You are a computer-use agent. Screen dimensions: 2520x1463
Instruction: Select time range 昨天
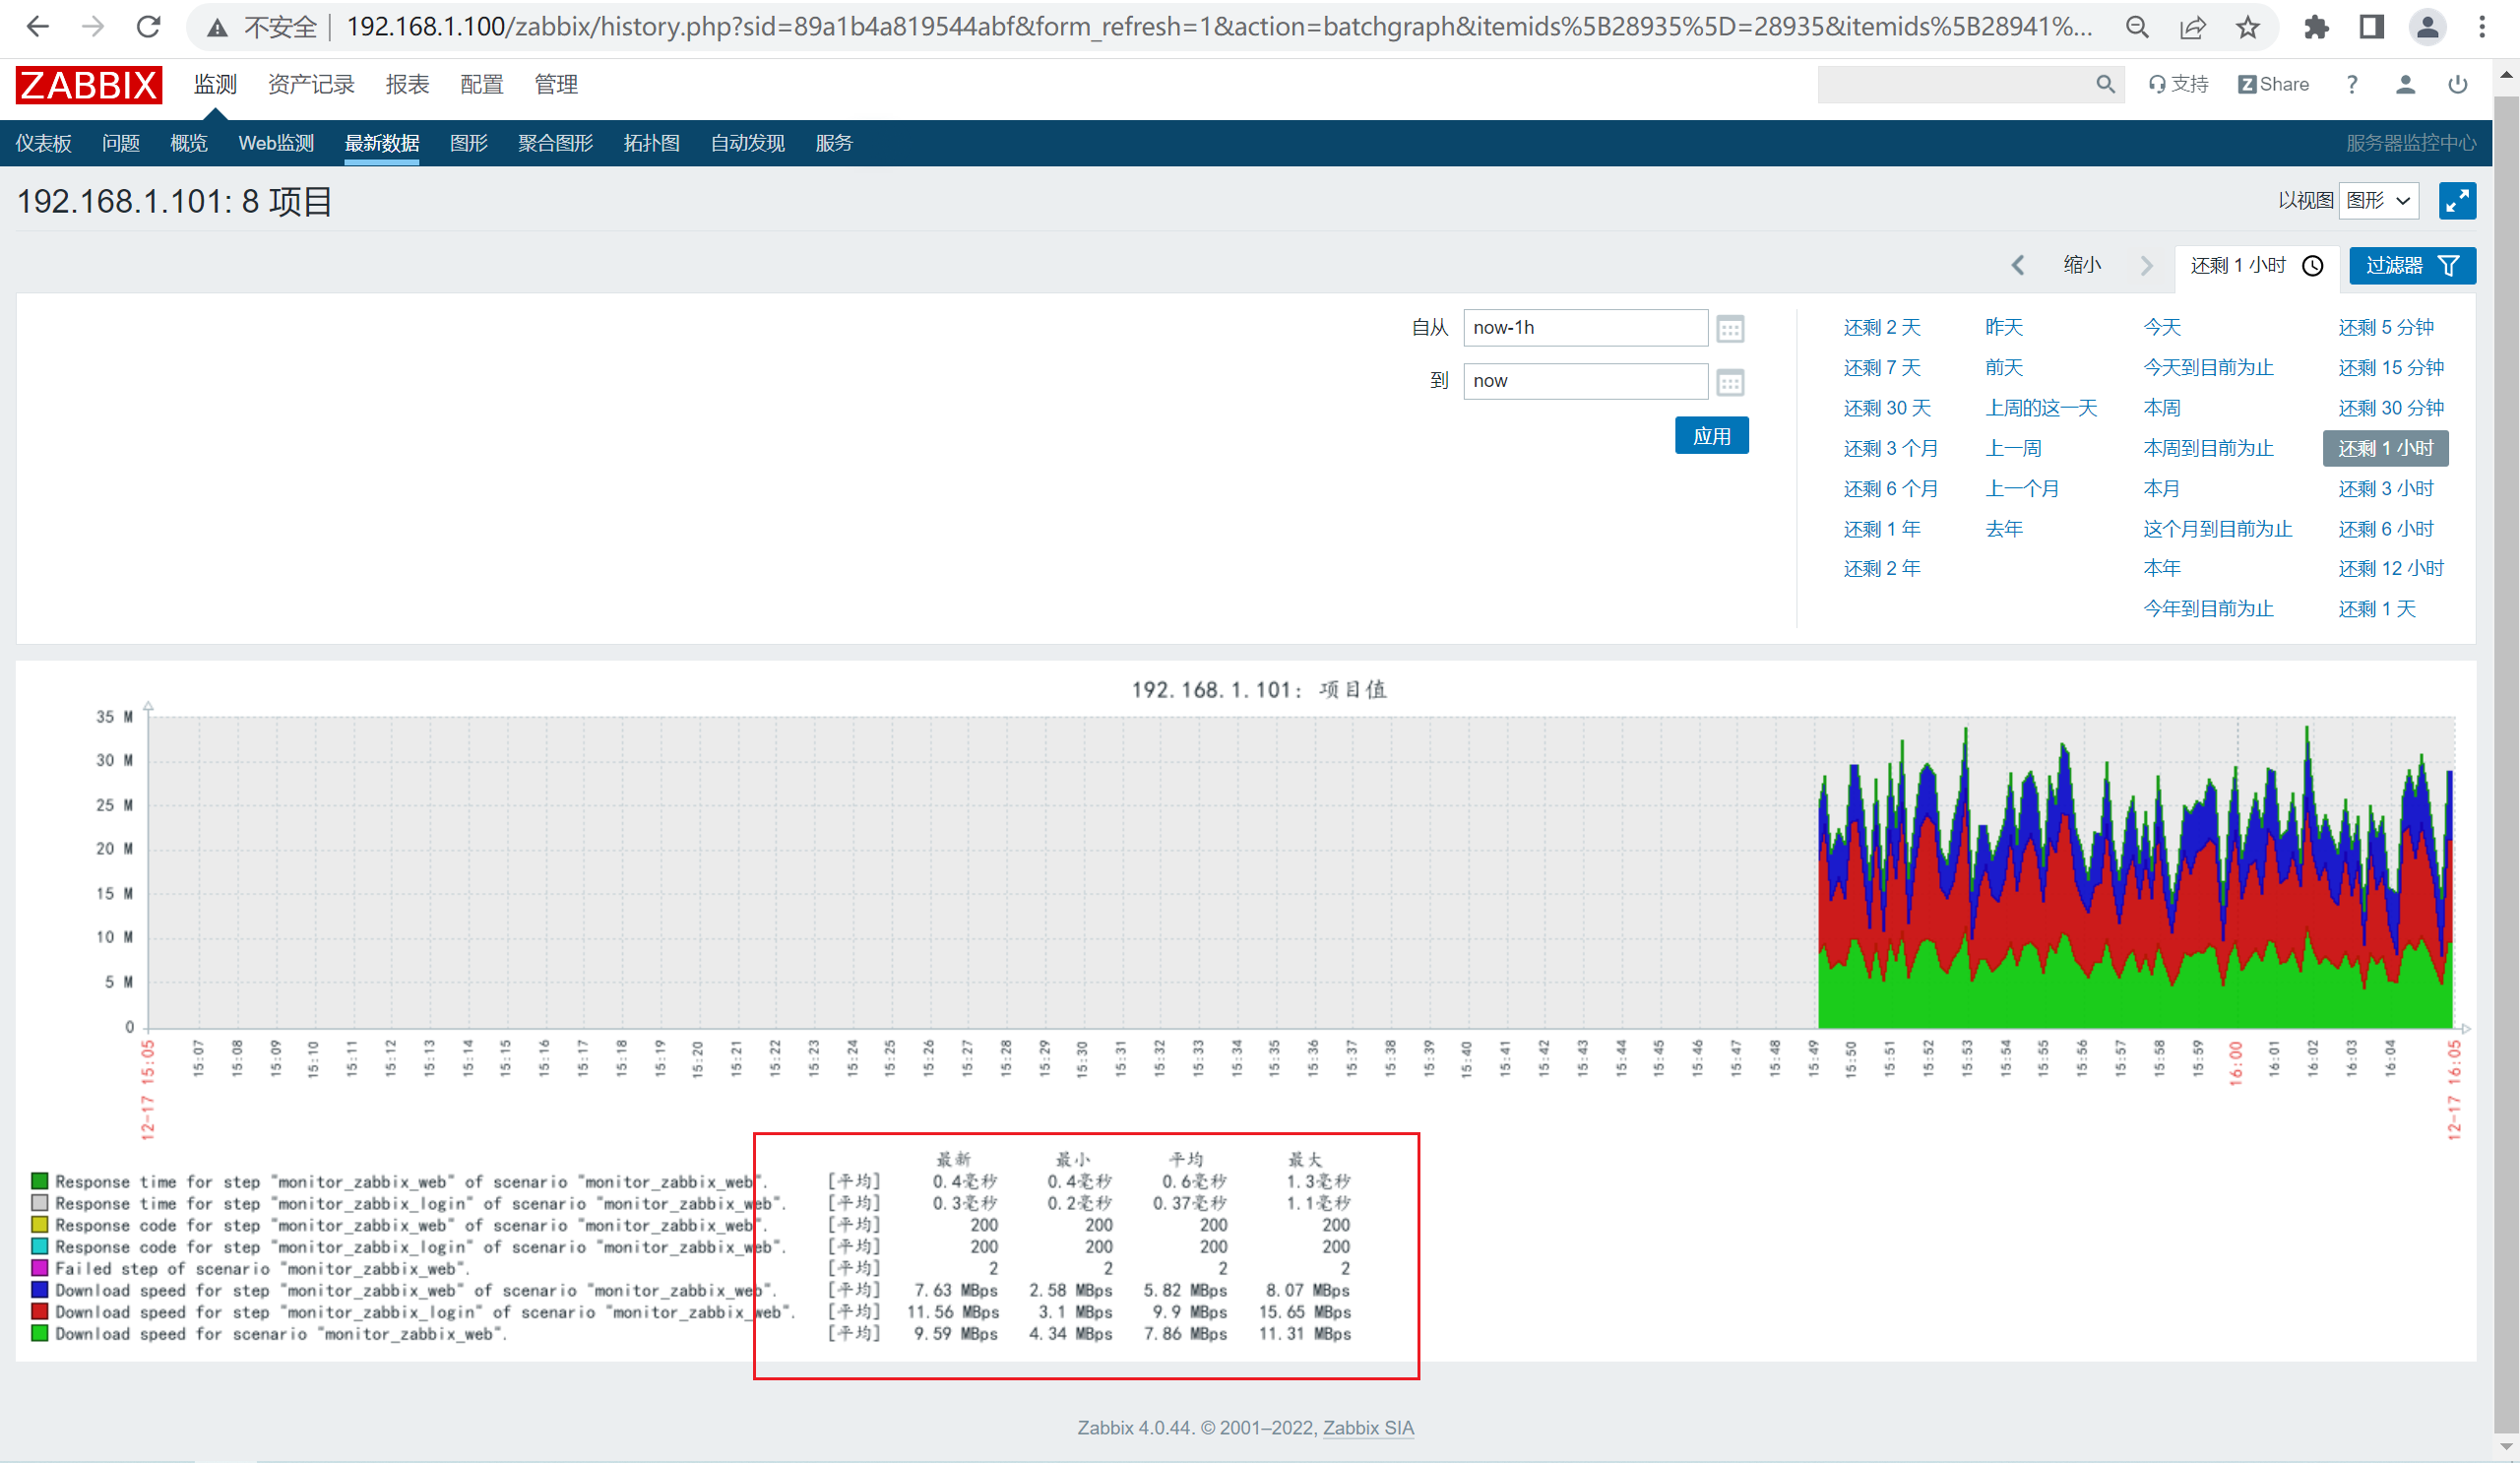[2003, 327]
